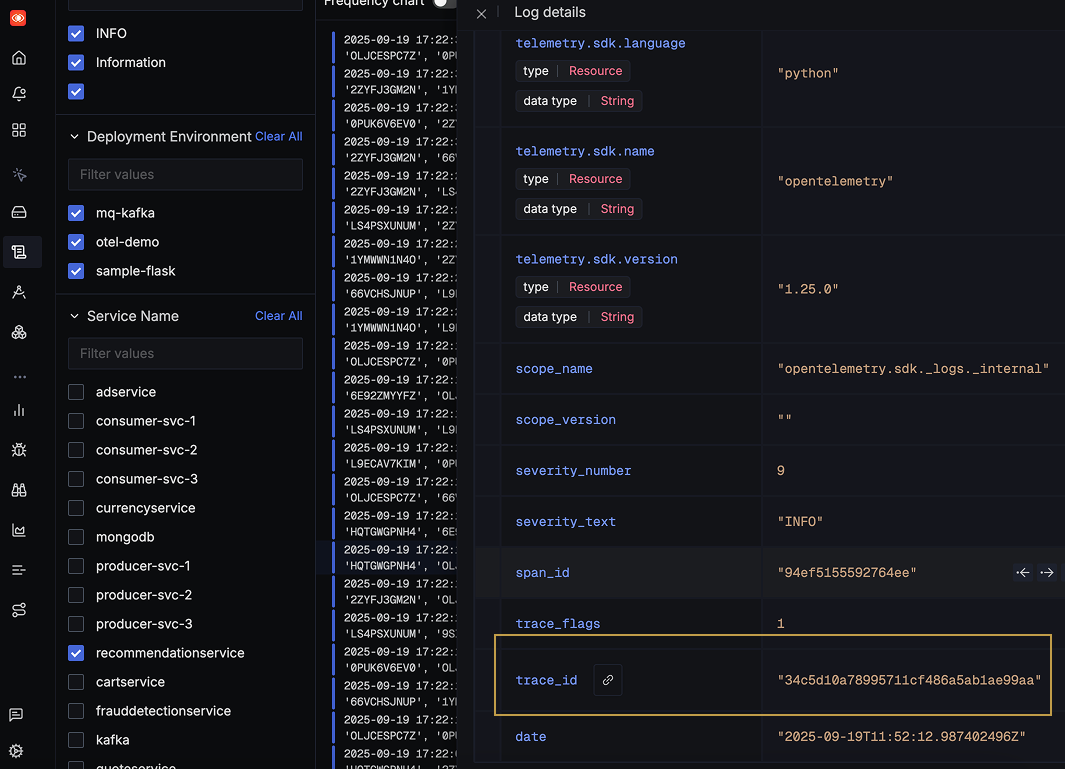Open the Home icon in sidebar

[x=19, y=58]
